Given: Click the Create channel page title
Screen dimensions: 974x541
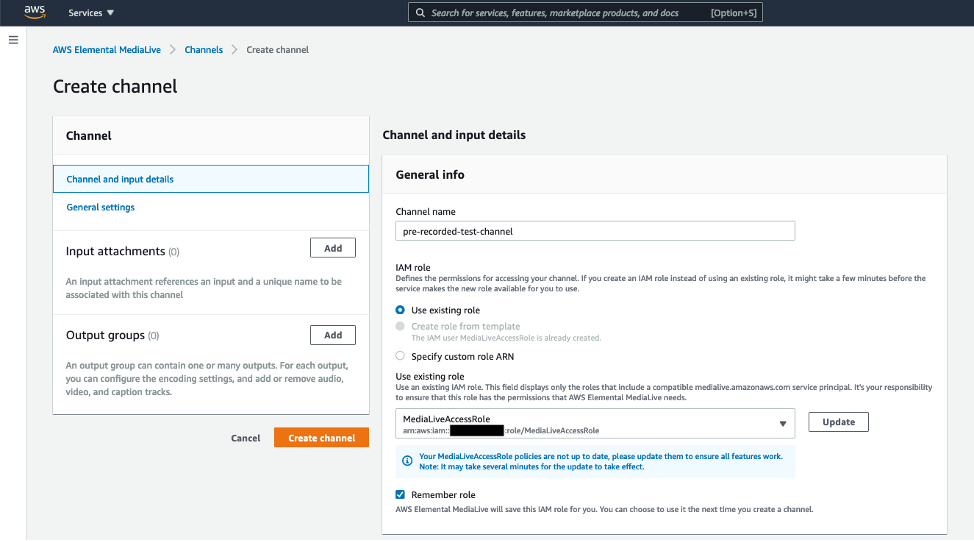Looking at the screenshot, I should coord(115,86).
